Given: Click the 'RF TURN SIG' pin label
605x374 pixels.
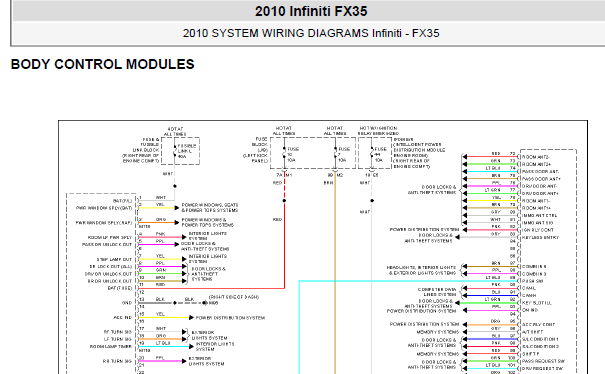Looking at the screenshot, I should pyautogui.click(x=118, y=332).
